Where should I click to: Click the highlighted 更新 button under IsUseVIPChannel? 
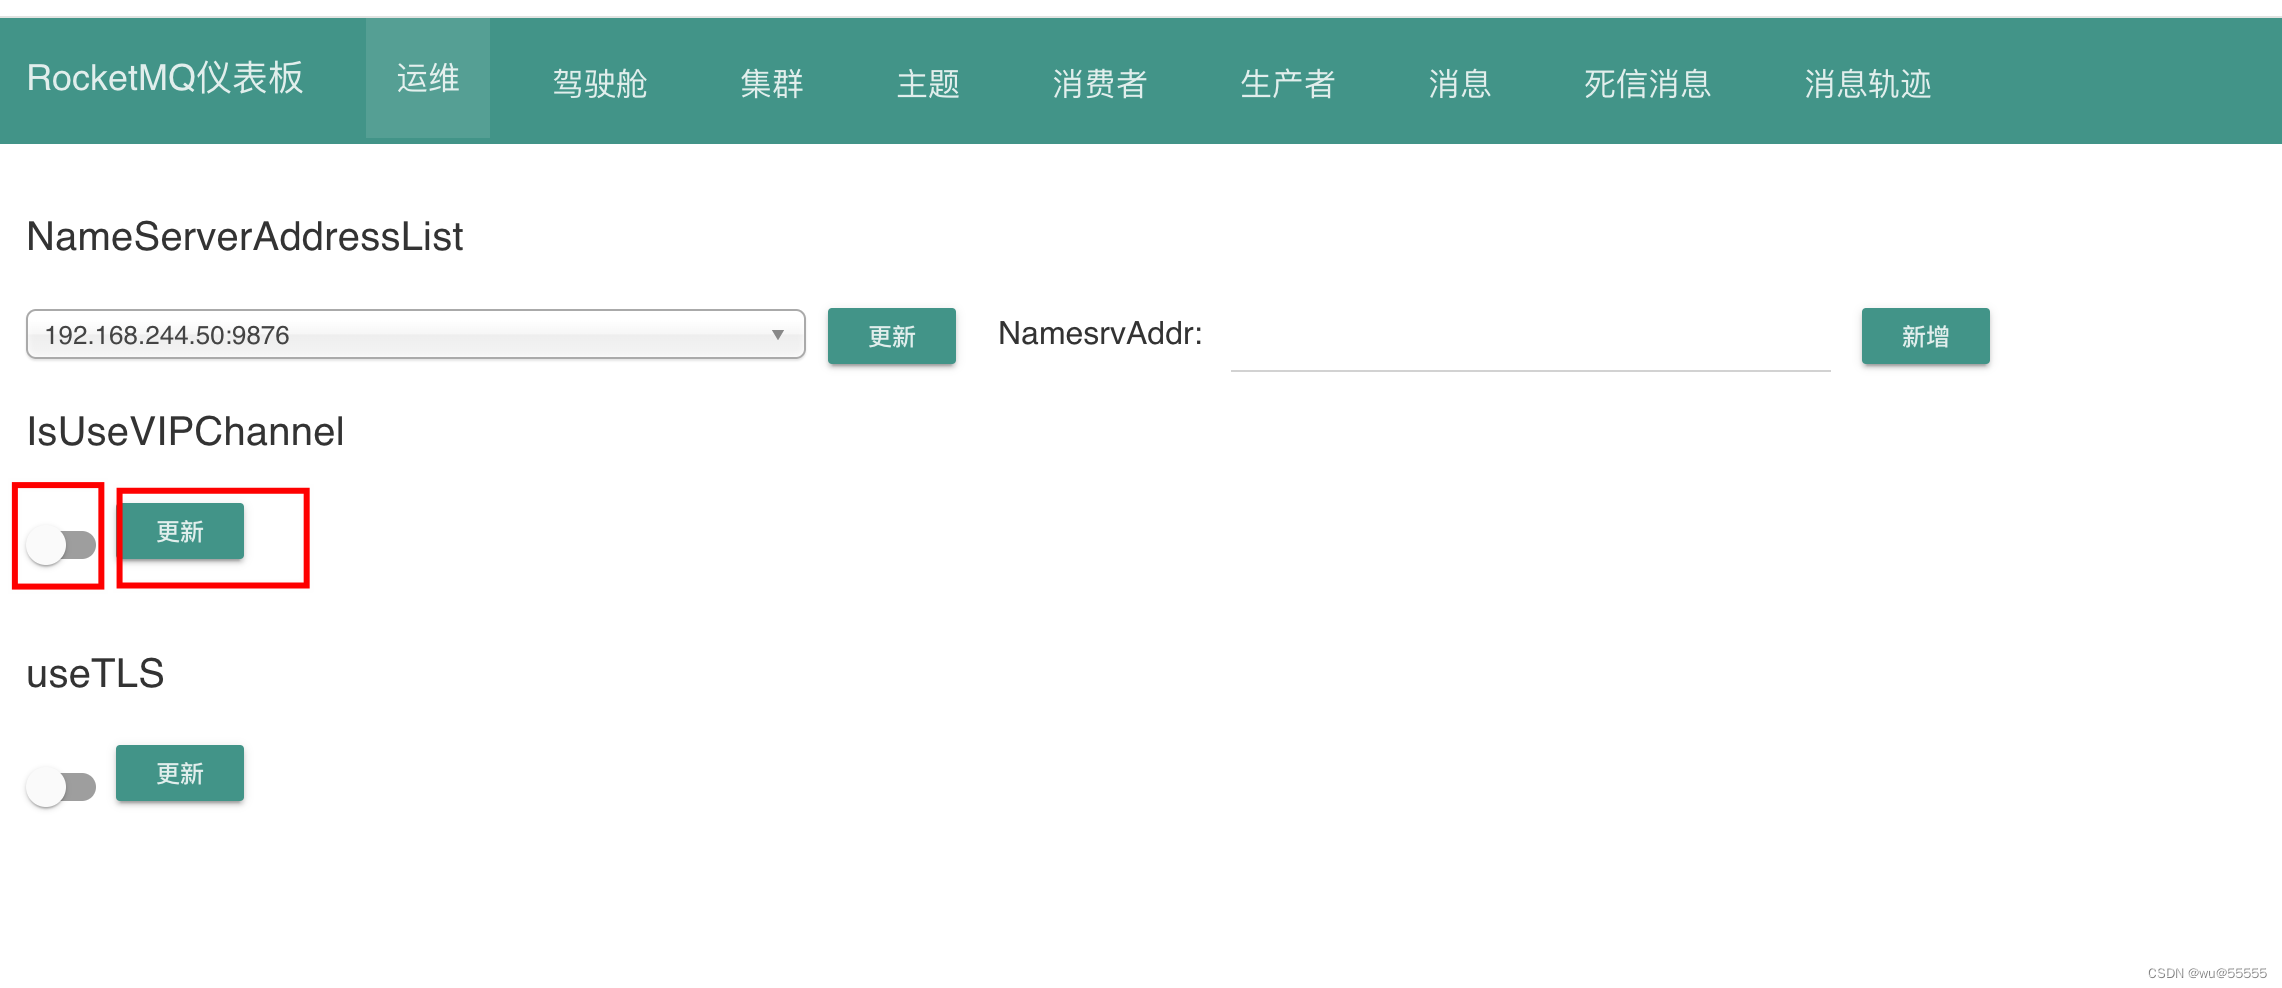[181, 532]
